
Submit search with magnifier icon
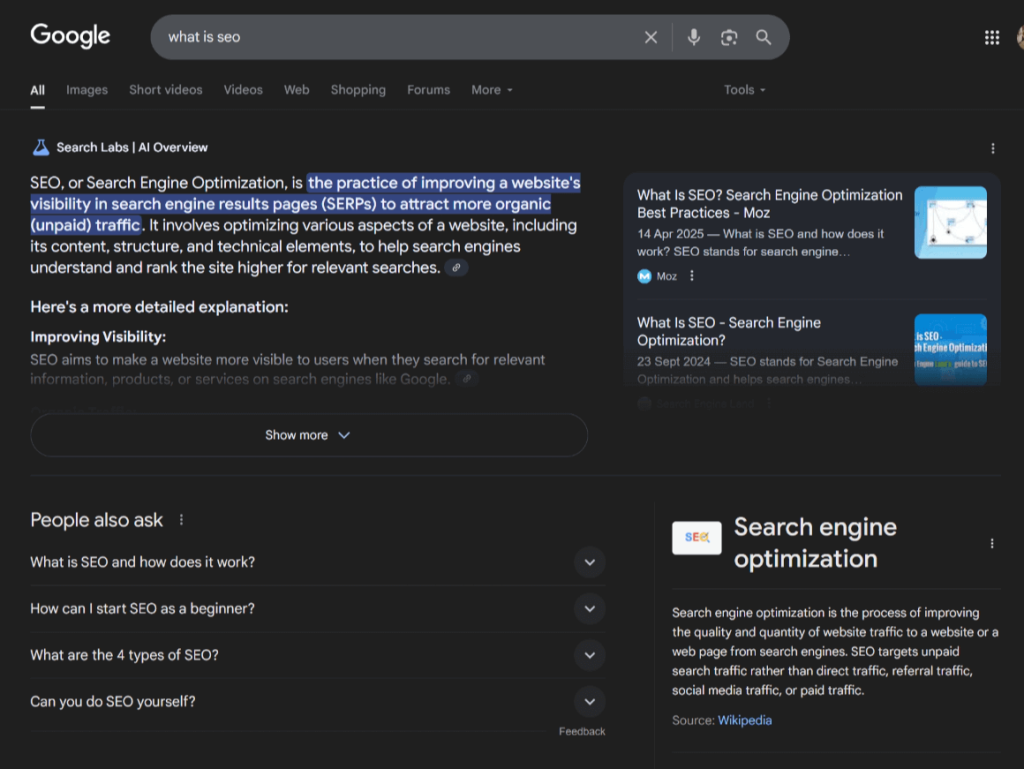pos(763,37)
